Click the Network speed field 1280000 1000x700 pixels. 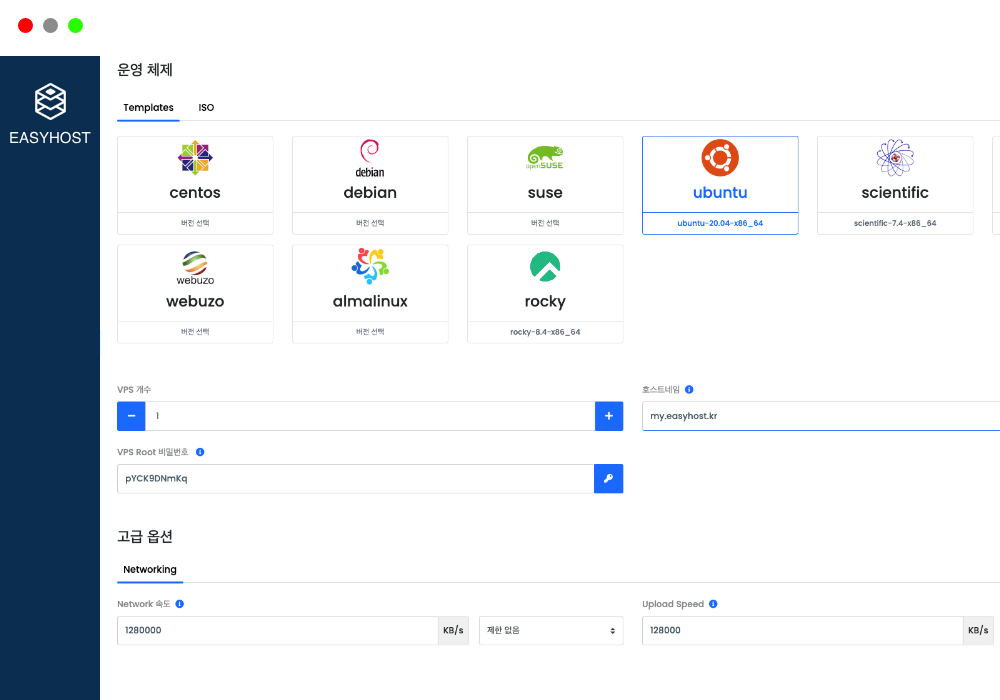277,631
